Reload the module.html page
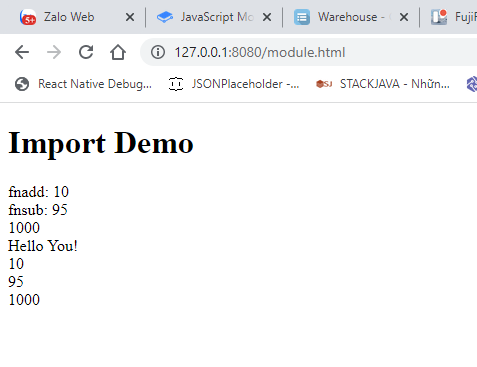 pos(86,52)
